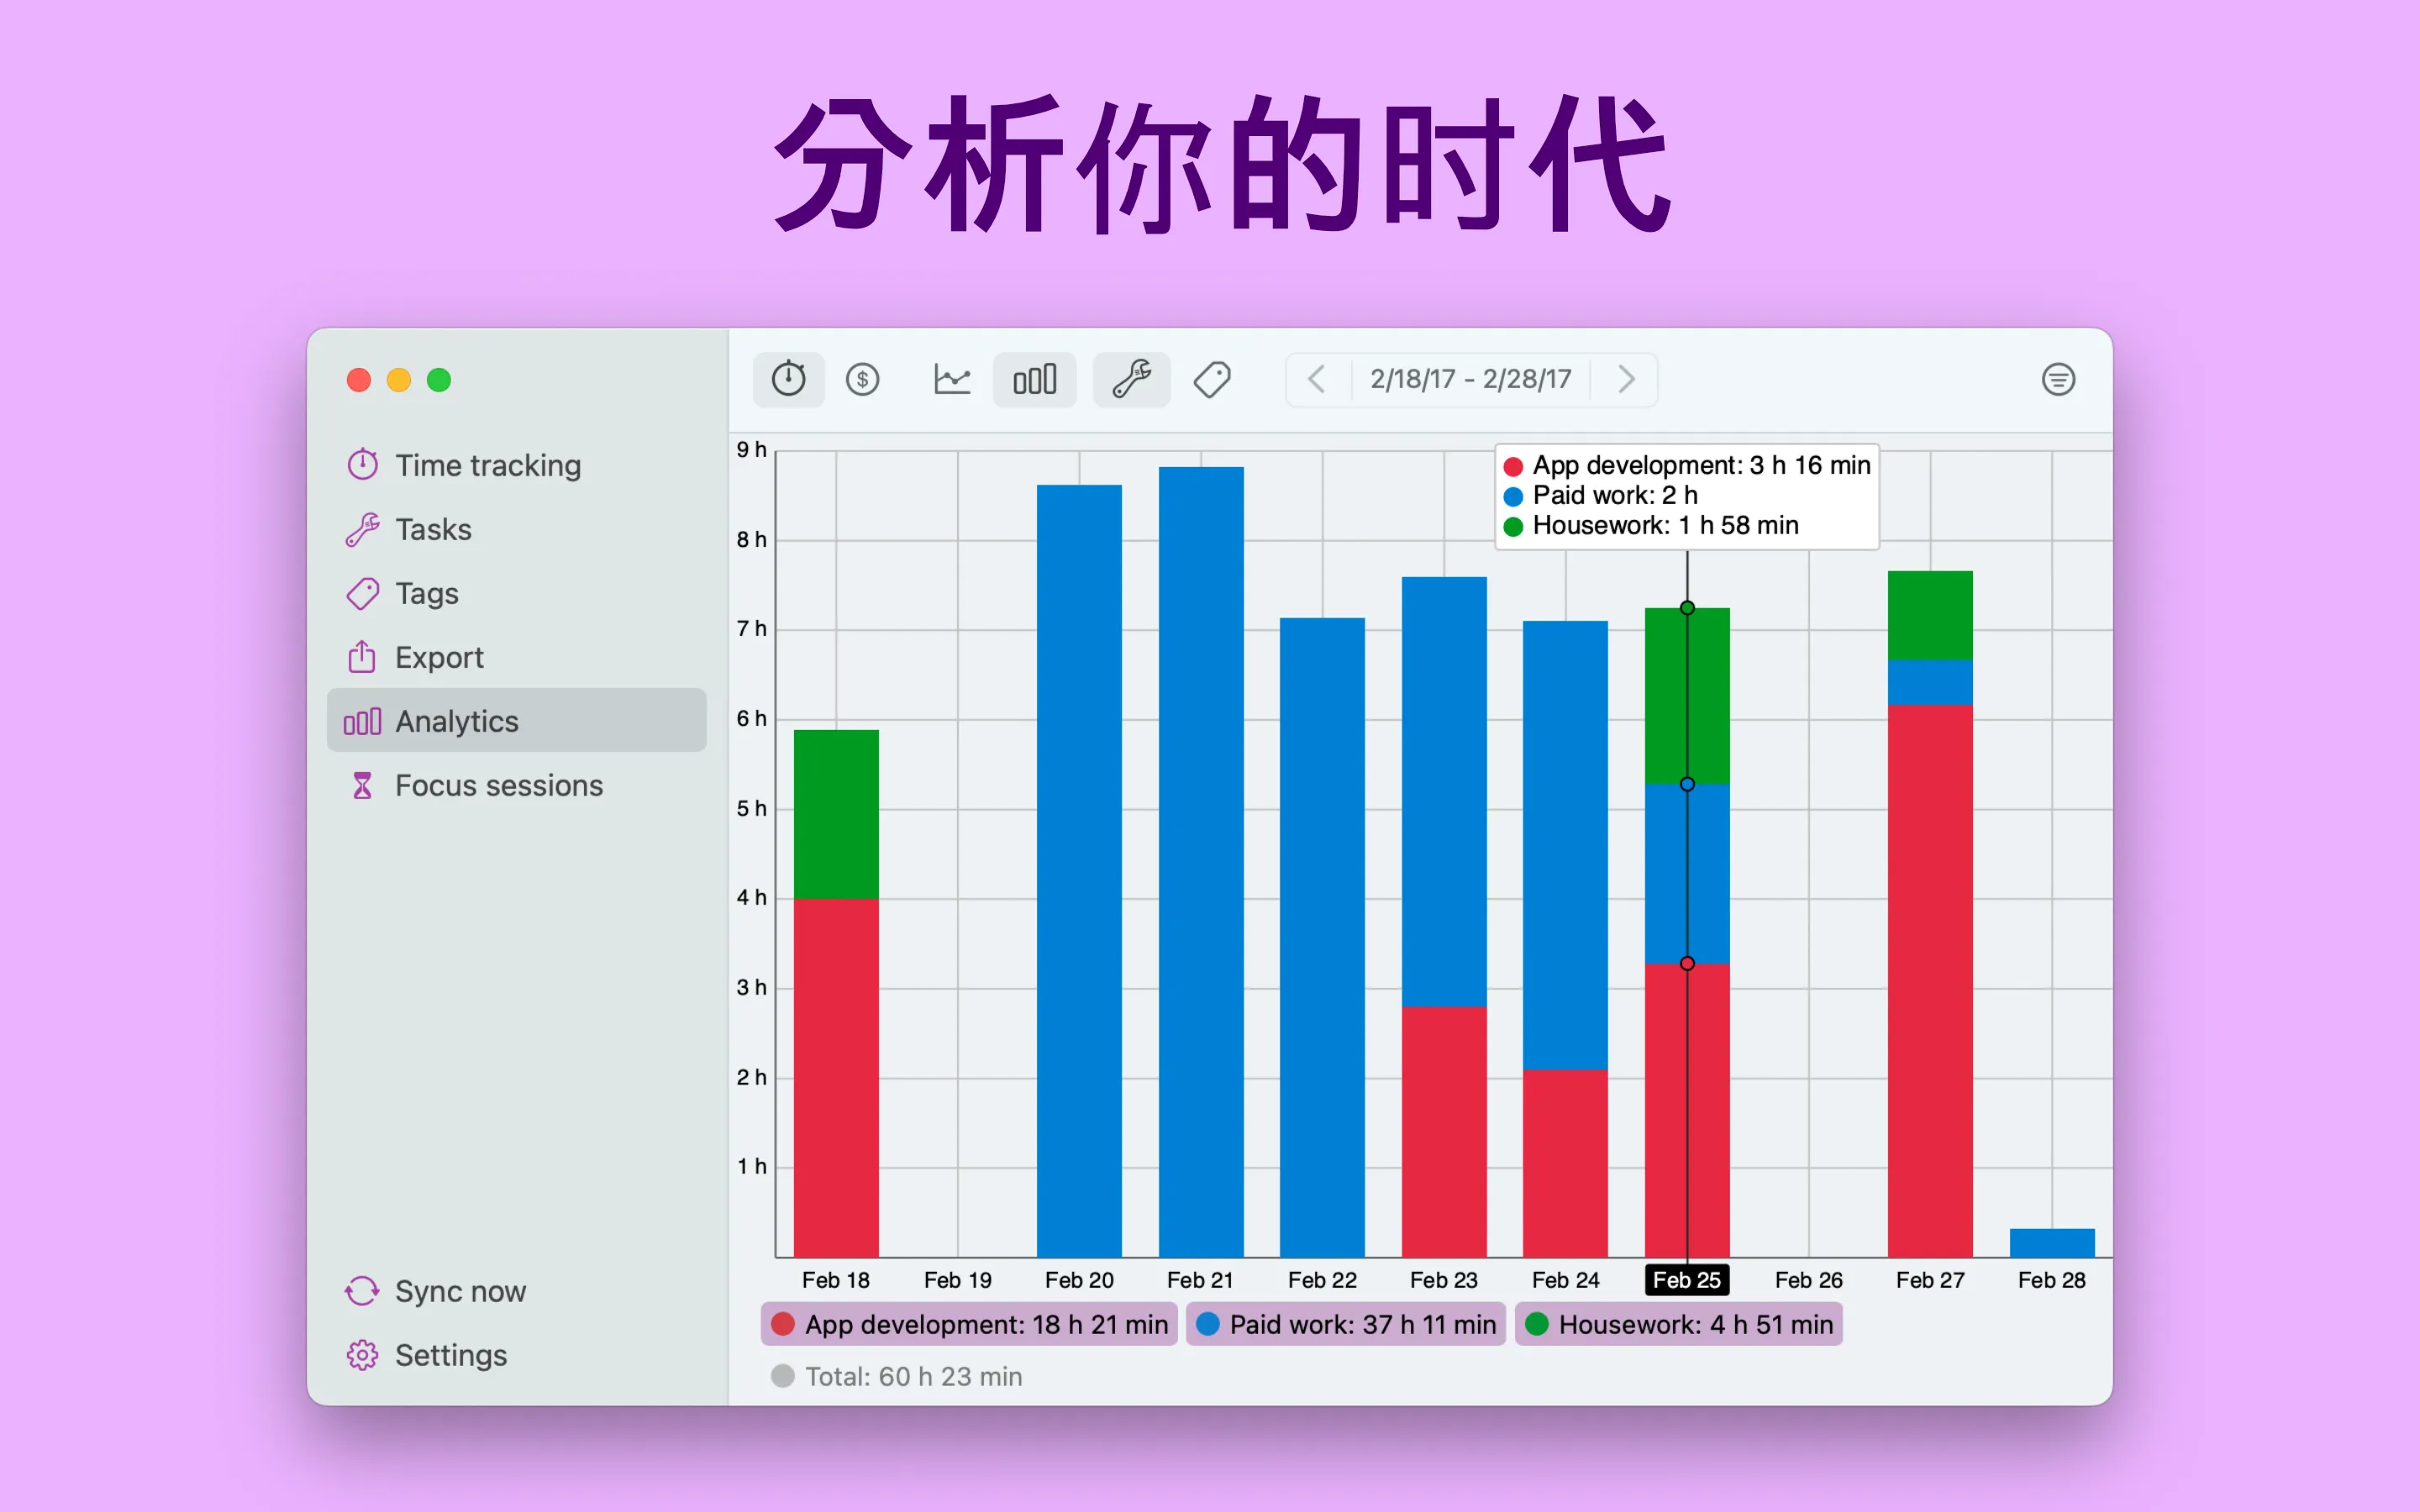Select the stopwatch duration toolbar icon
The width and height of the screenshot is (2420, 1512).
tap(788, 379)
